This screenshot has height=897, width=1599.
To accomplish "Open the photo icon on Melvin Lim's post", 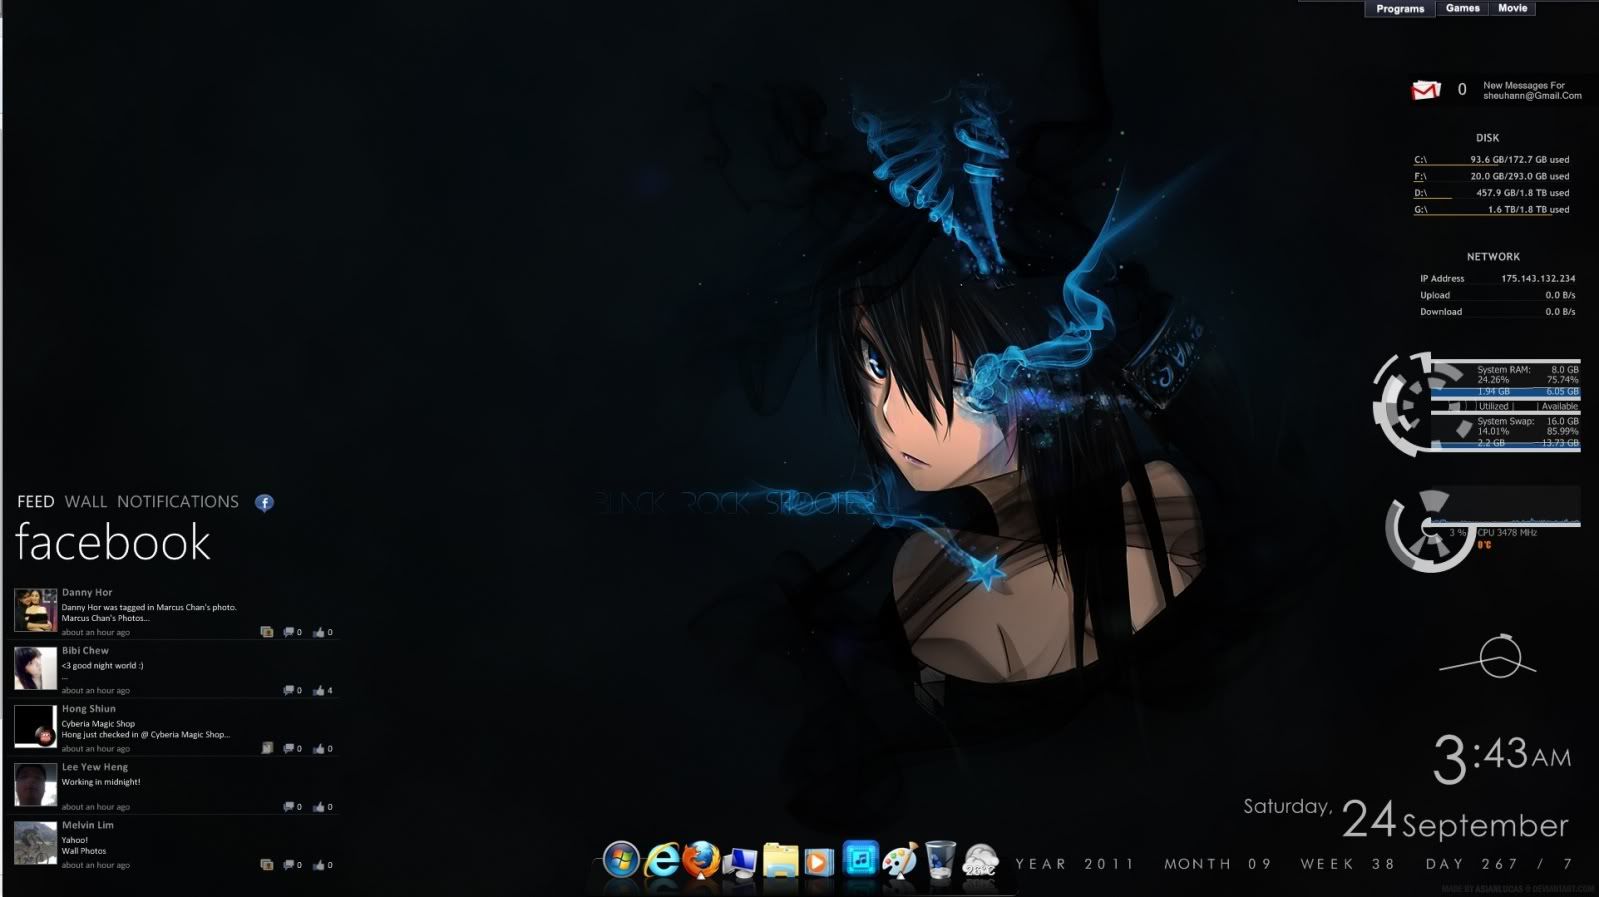I will point(267,864).
